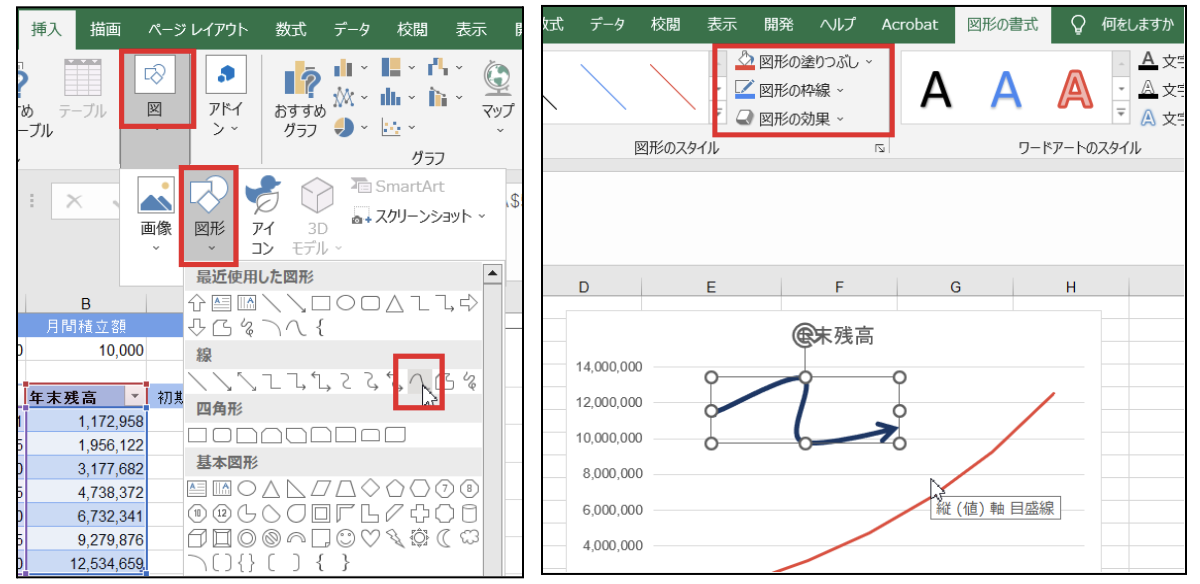The width and height of the screenshot is (1200, 584).
Task: Open the 画像 pictures button
Action: tap(155, 215)
